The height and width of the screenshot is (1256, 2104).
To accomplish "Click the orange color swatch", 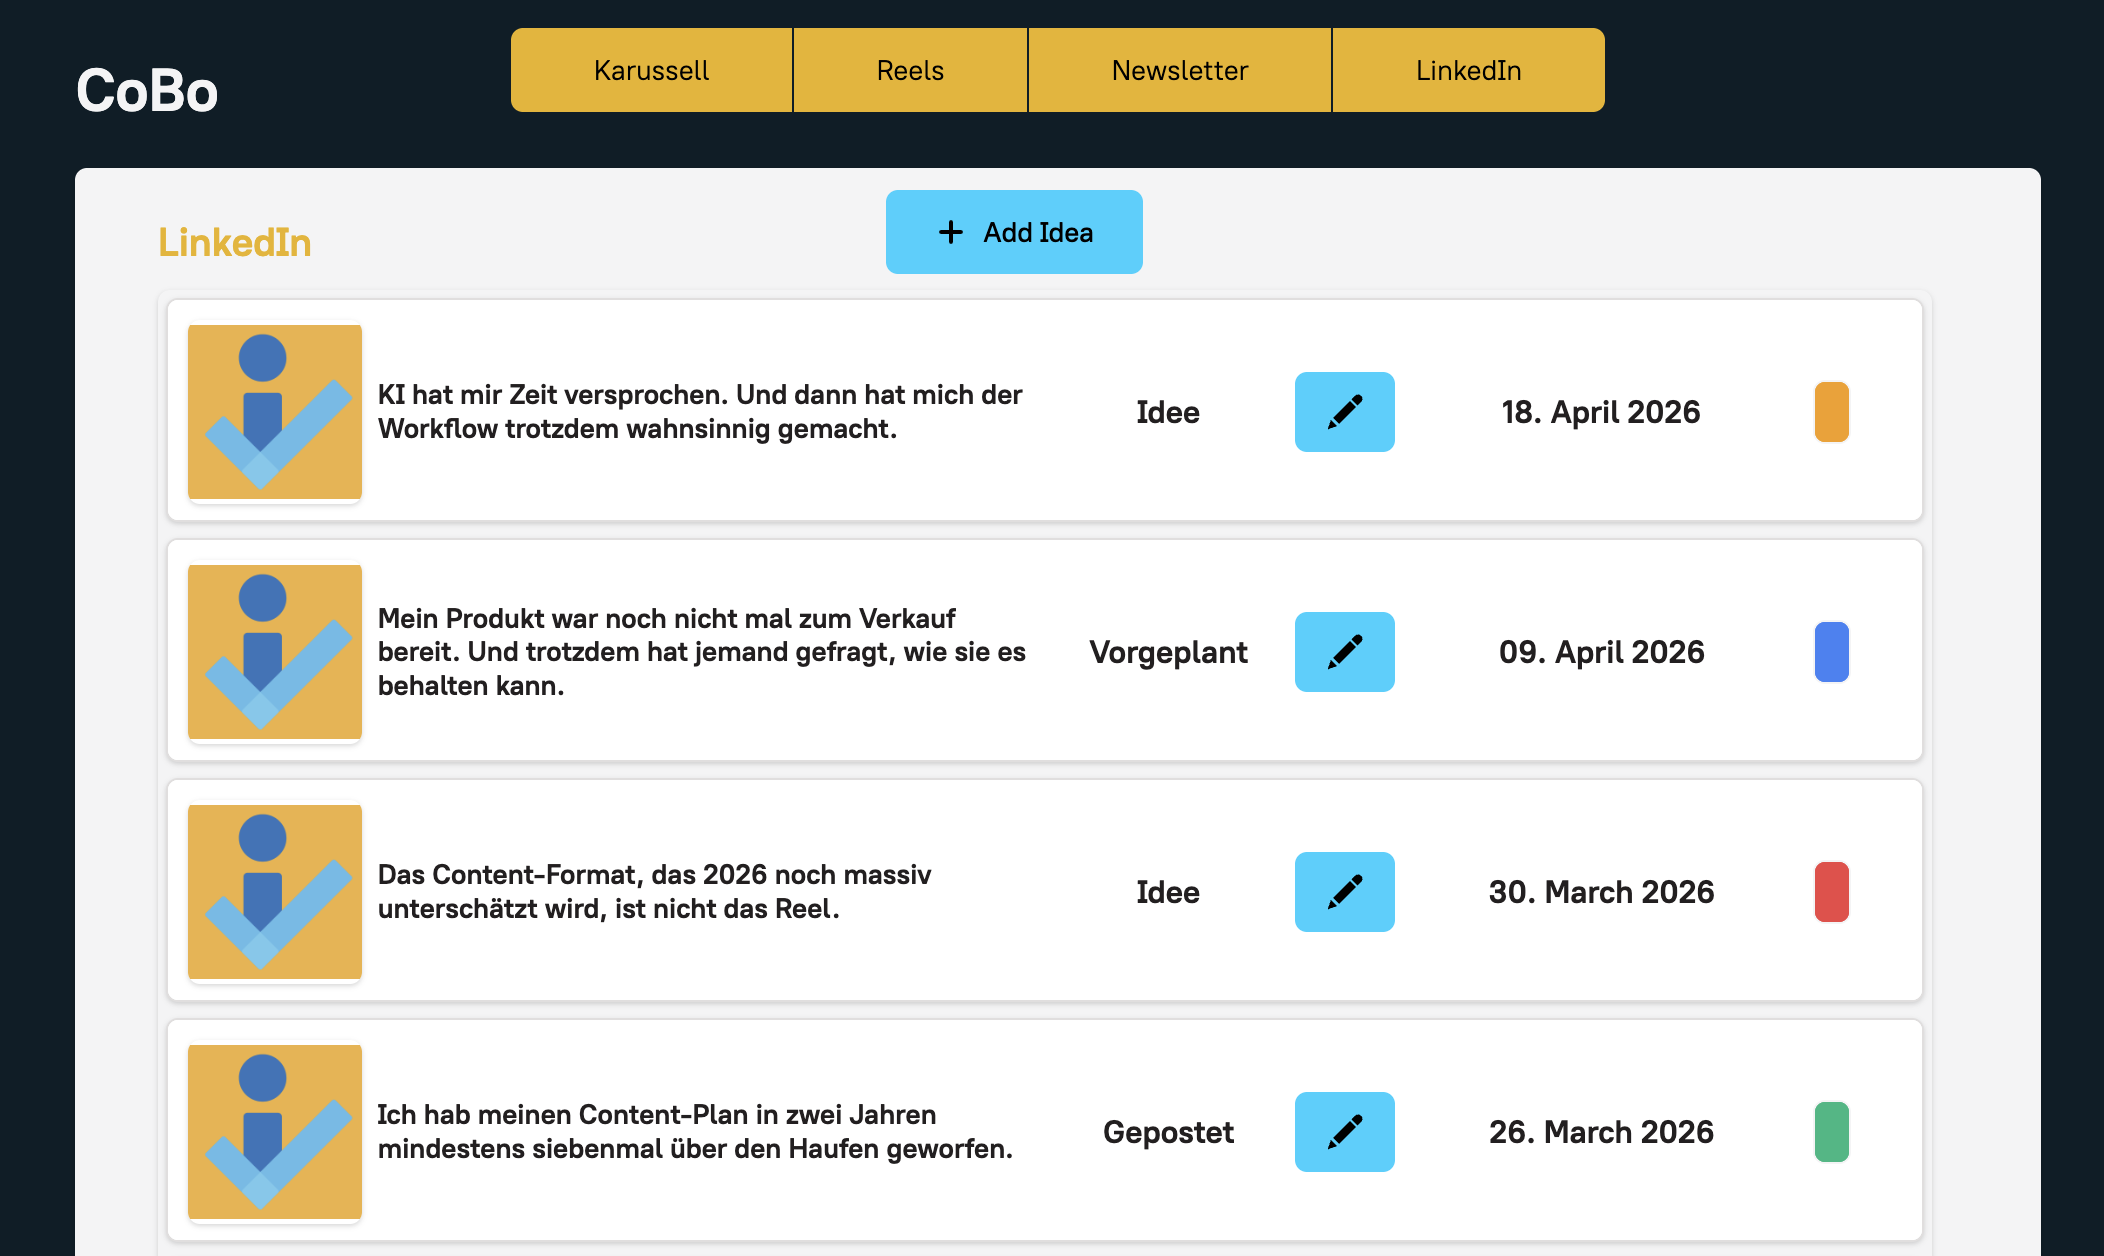I will click(x=1831, y=412).
